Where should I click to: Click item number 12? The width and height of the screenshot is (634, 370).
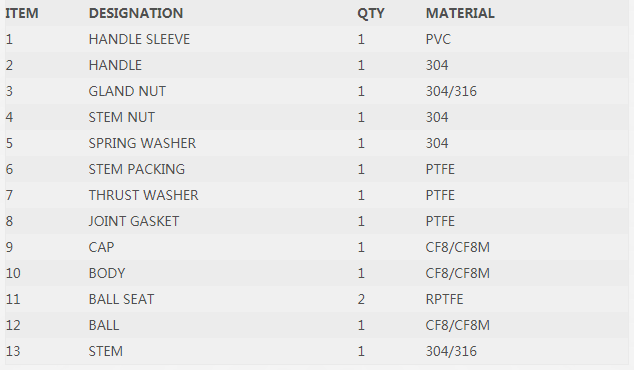pyautogui.click(x=13, y=325)
